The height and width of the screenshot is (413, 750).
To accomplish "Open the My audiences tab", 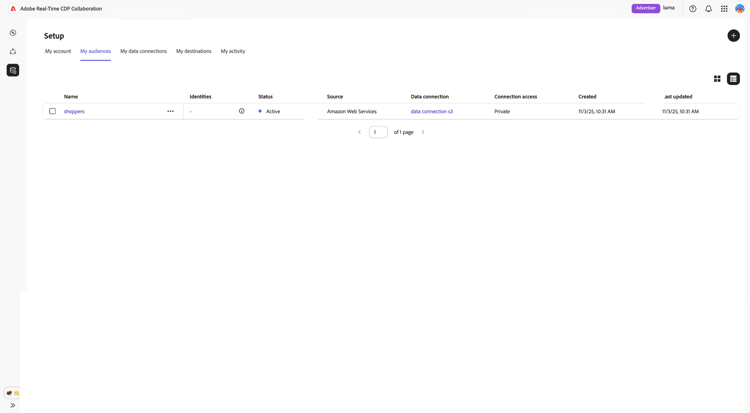I will tap(95, 51).
